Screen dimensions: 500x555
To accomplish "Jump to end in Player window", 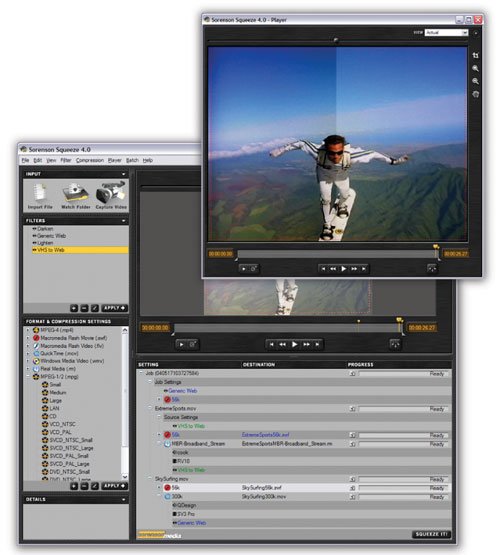I will [364, 269].
